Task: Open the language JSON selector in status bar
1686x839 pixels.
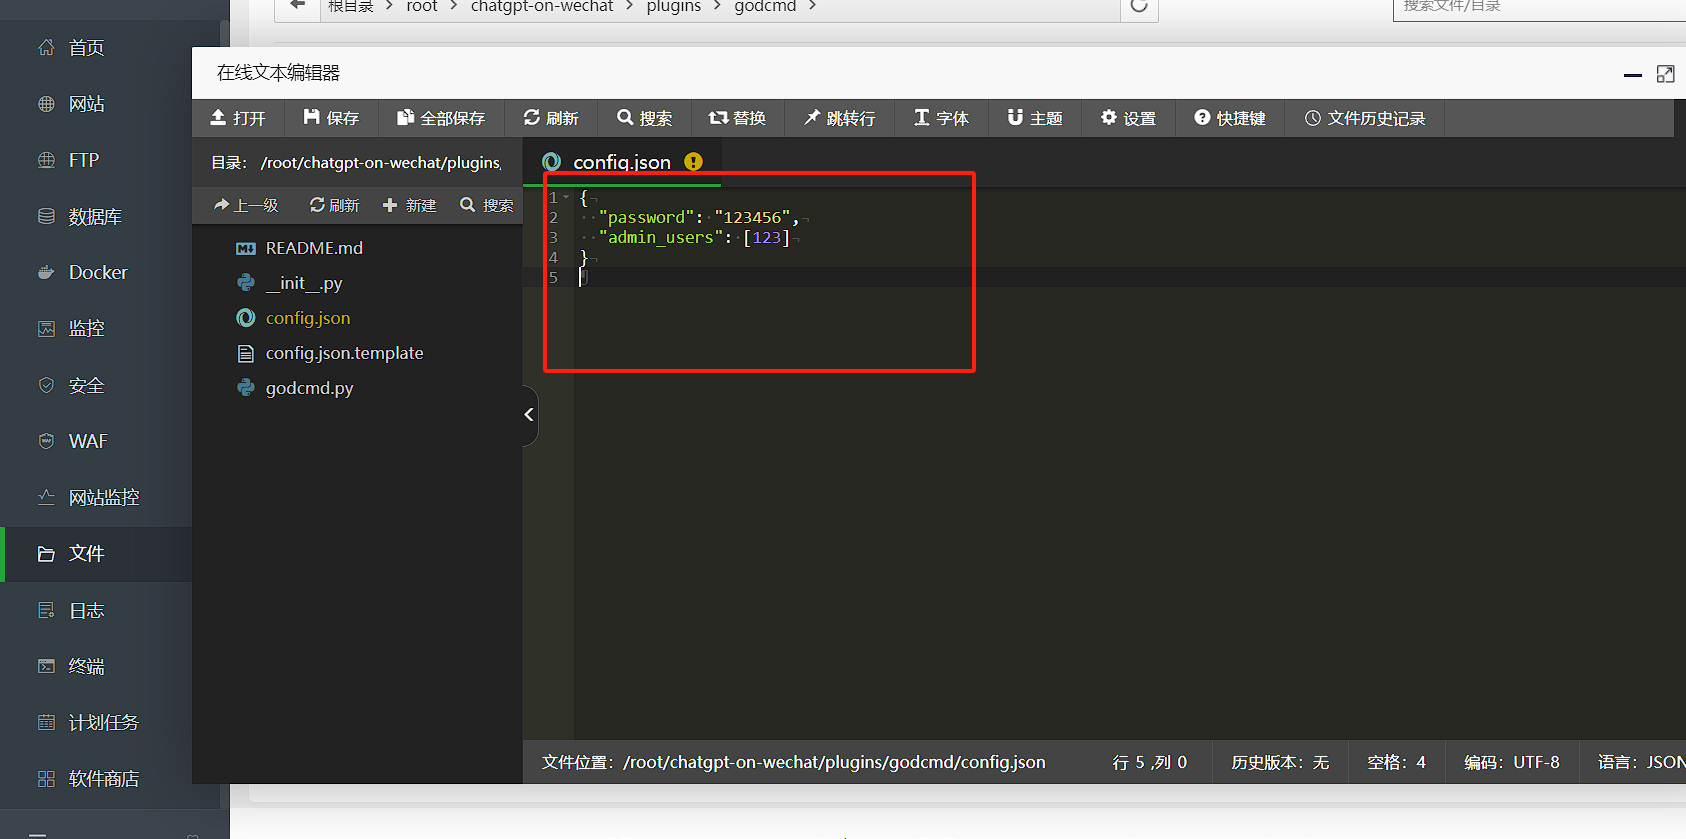Action: [x=1640, y=762]
